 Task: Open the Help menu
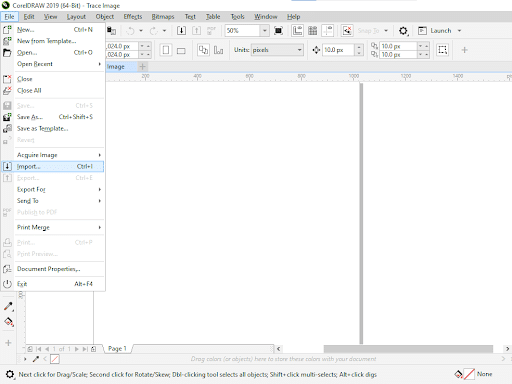[x=293, y=17]
